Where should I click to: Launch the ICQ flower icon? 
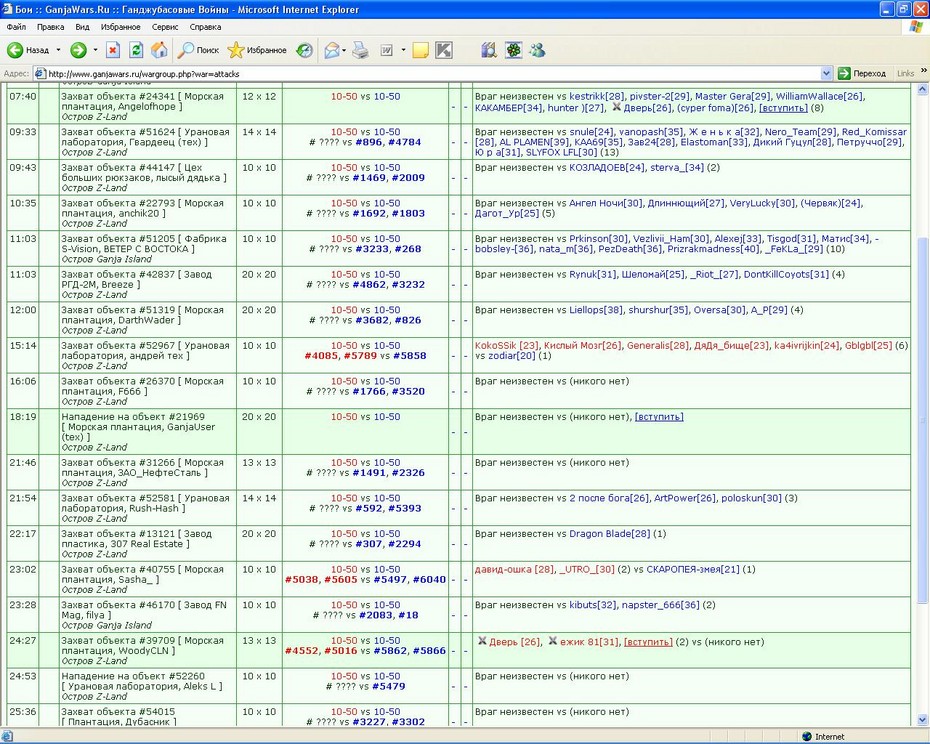pyautogui.click(x=513, y=50)
